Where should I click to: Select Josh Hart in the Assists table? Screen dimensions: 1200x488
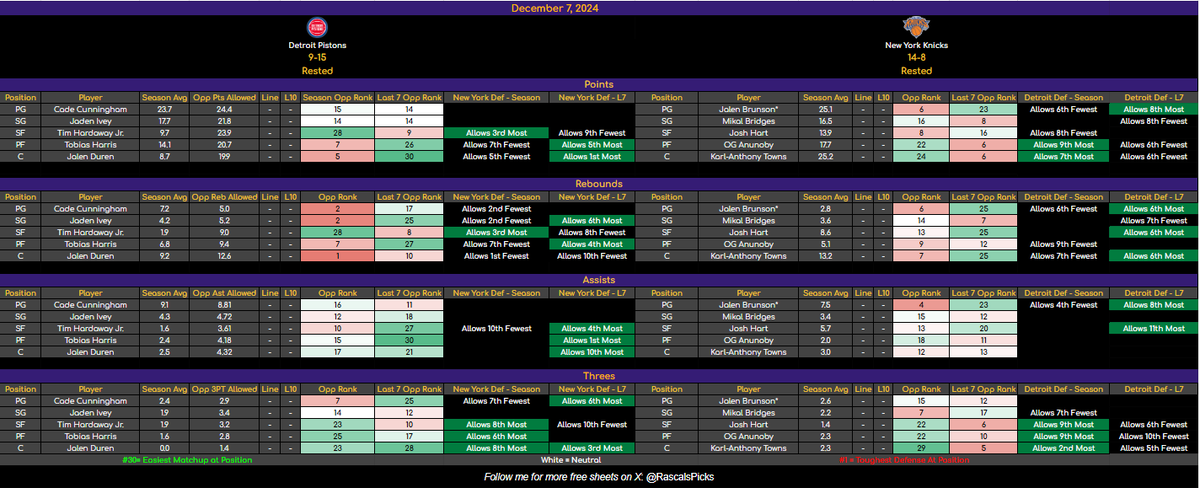point(748,327)
